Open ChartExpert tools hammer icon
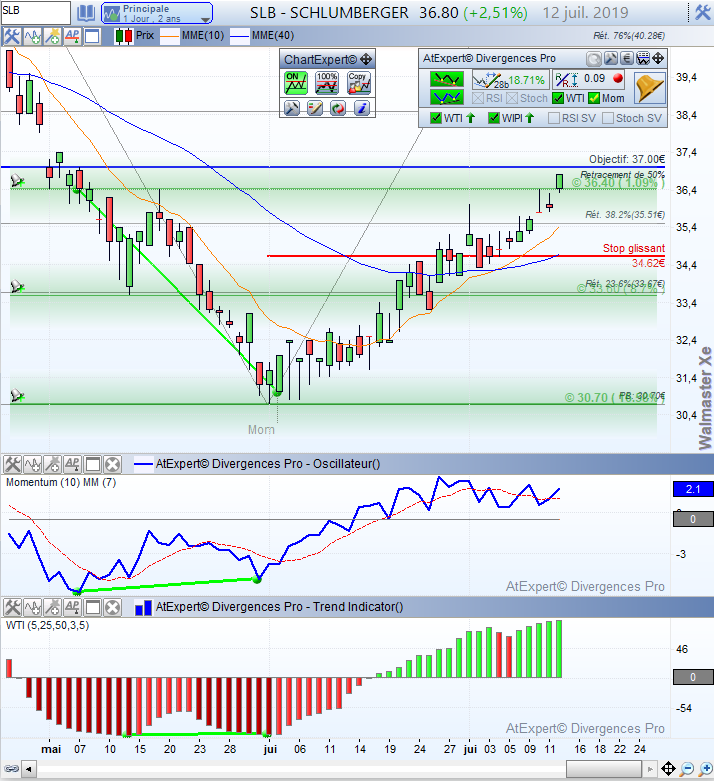The image size is (714, 781). click(292, 108)
